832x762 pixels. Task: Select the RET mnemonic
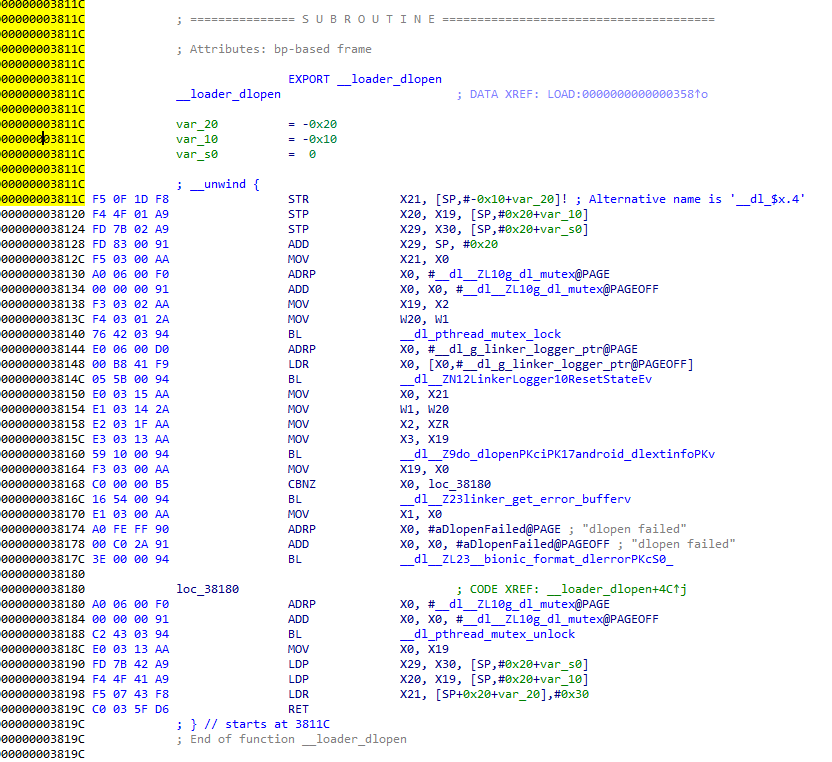click(x=298, y=709)
